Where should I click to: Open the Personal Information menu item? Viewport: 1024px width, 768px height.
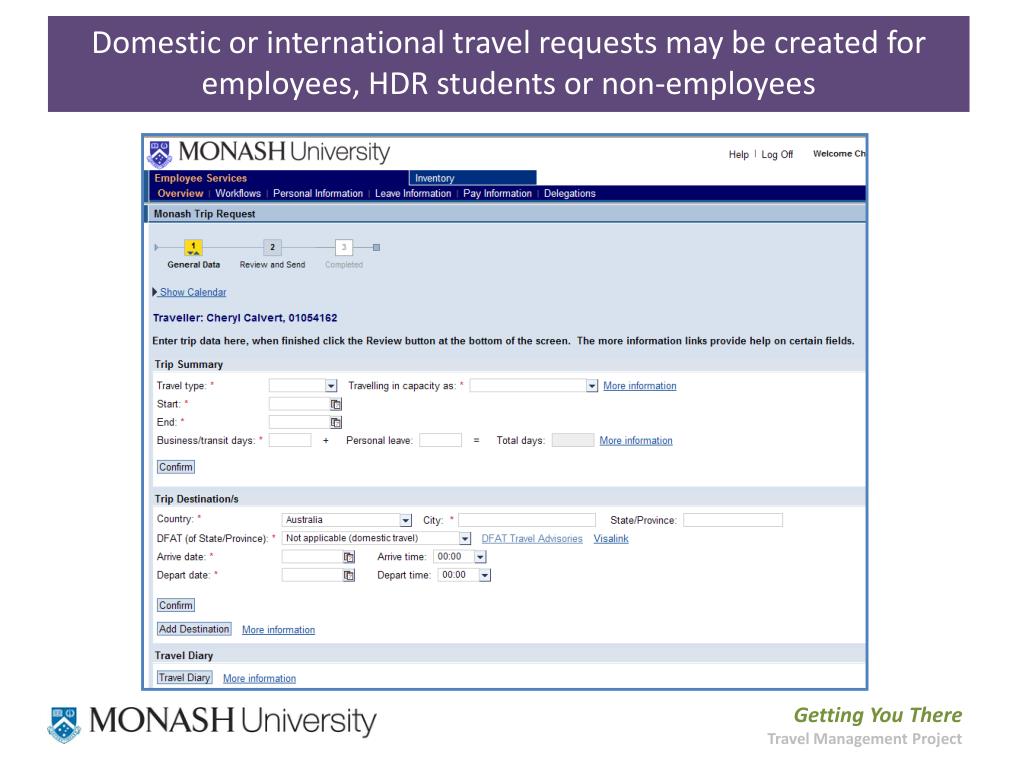318,193
